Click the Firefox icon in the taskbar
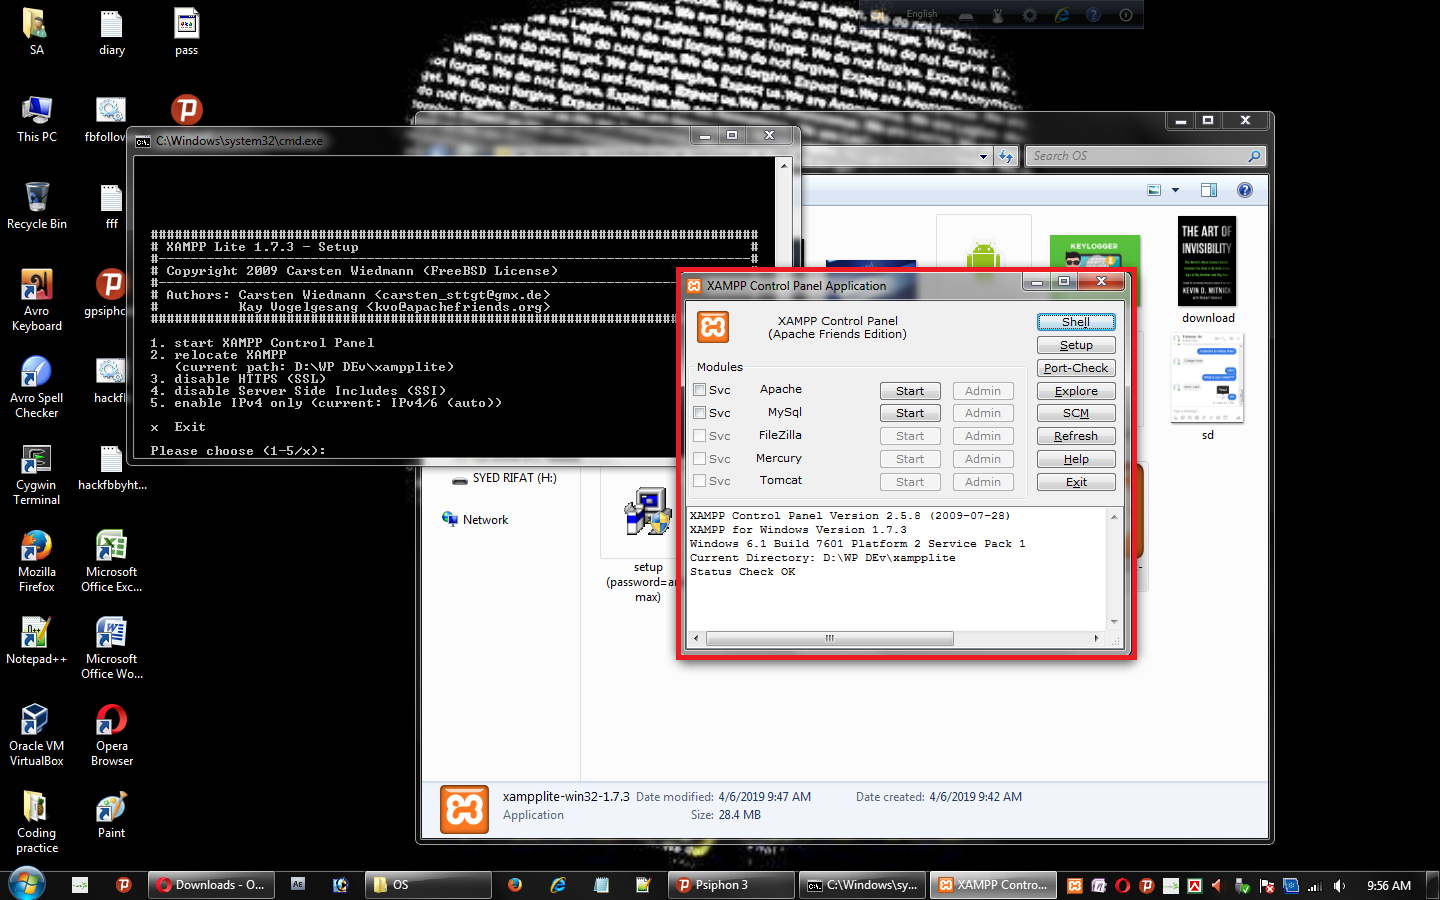1440x900 pixels. click(515, 885)
